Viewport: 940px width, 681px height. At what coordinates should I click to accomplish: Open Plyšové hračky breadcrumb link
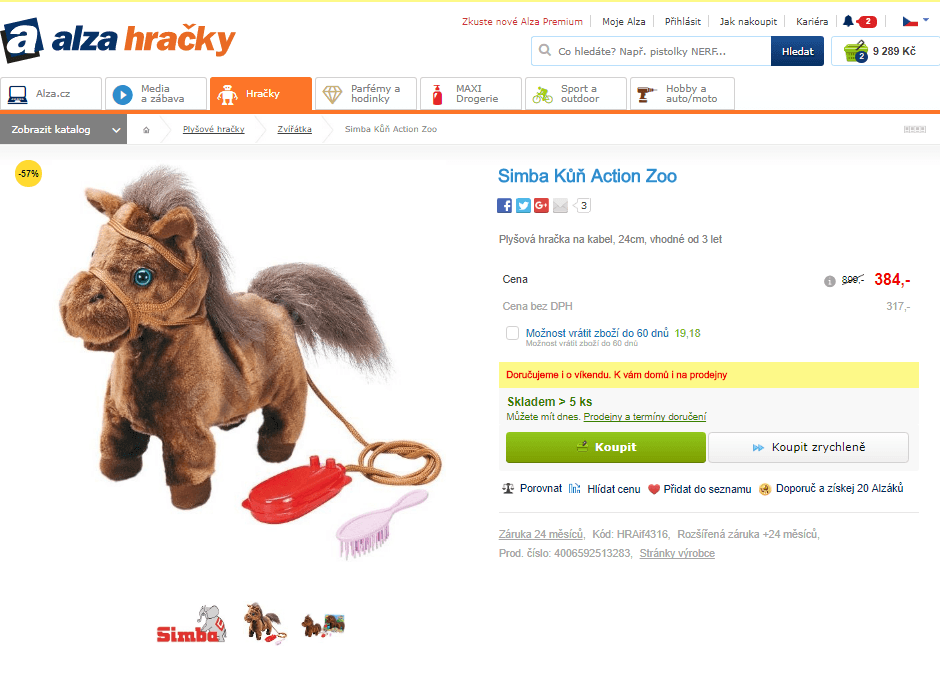(x=213, y=129)
